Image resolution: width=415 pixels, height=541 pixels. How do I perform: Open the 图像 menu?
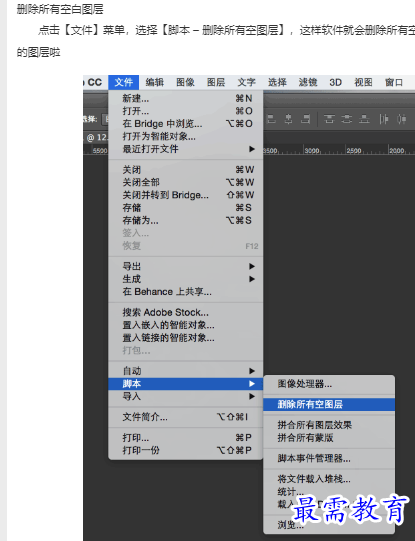coord(185,82)
